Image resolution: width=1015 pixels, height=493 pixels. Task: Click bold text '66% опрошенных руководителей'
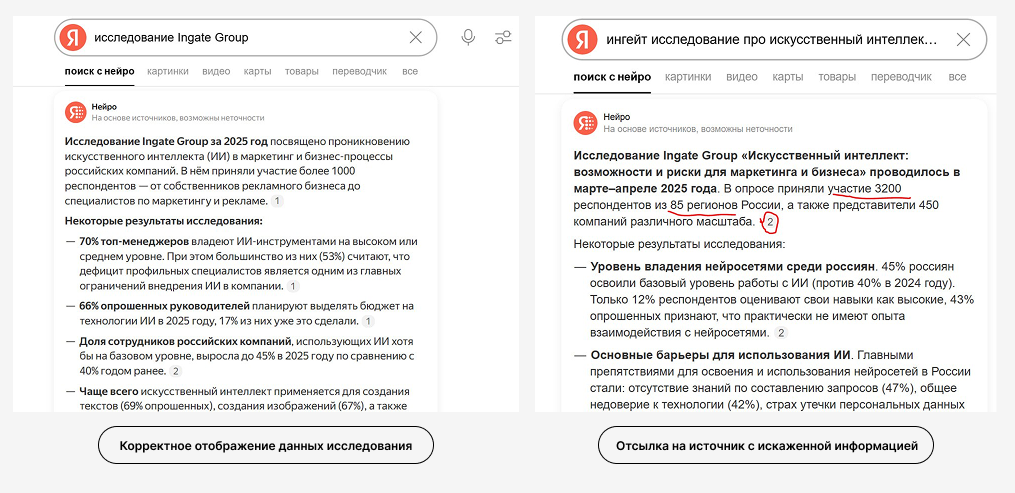pyautogui.click(x=164, y=305)
